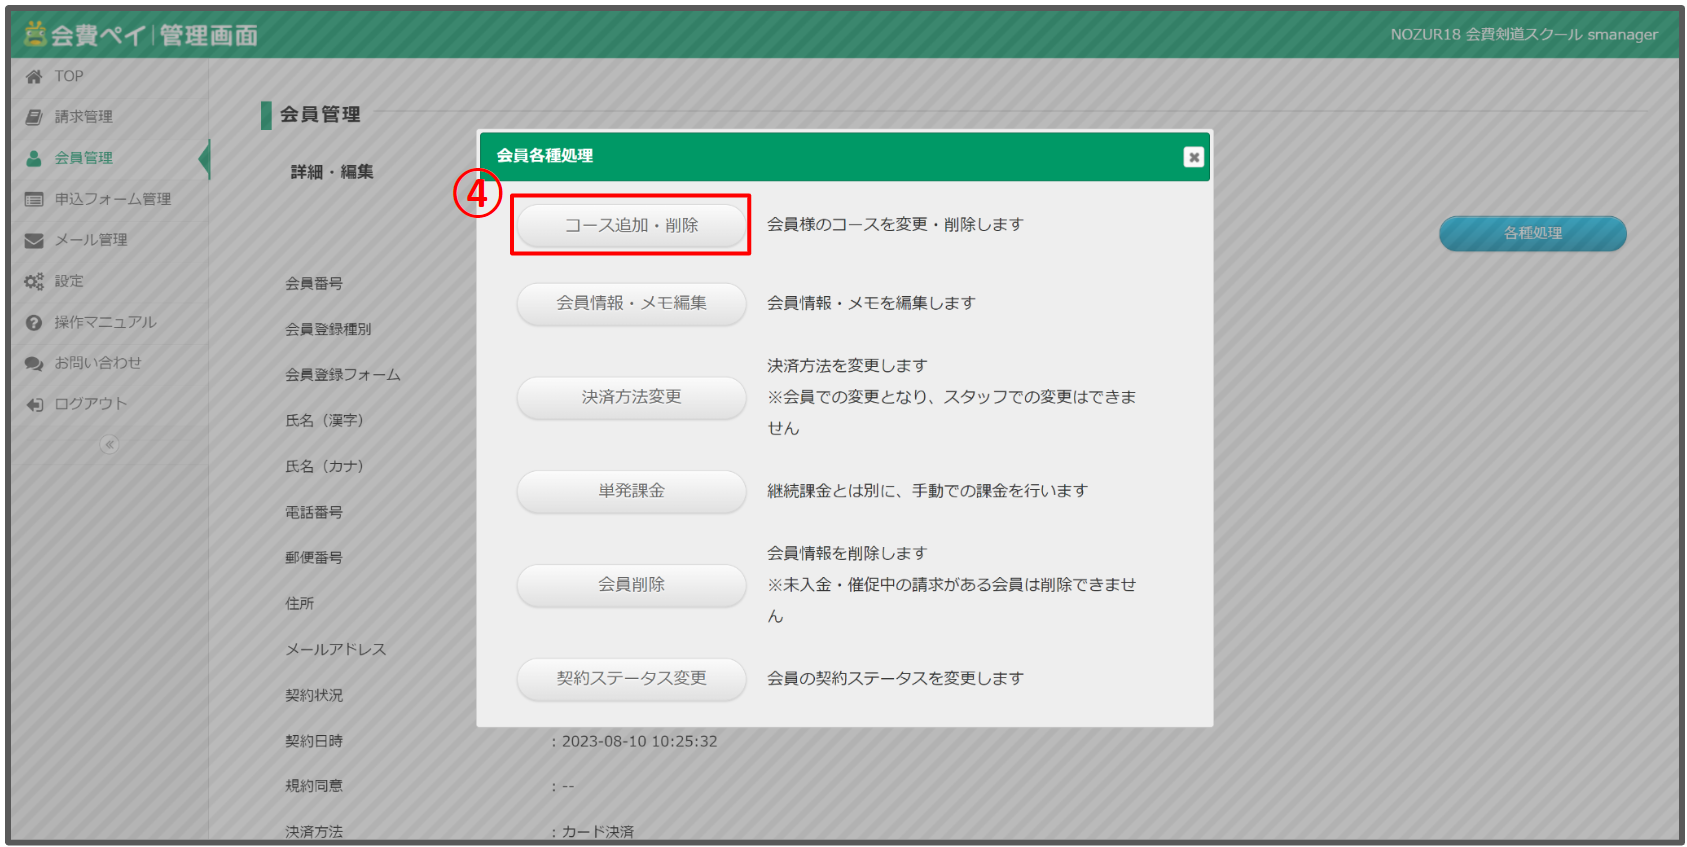
Task: Click the 会員の契約ステータスを変更します description
Action: 895,679
